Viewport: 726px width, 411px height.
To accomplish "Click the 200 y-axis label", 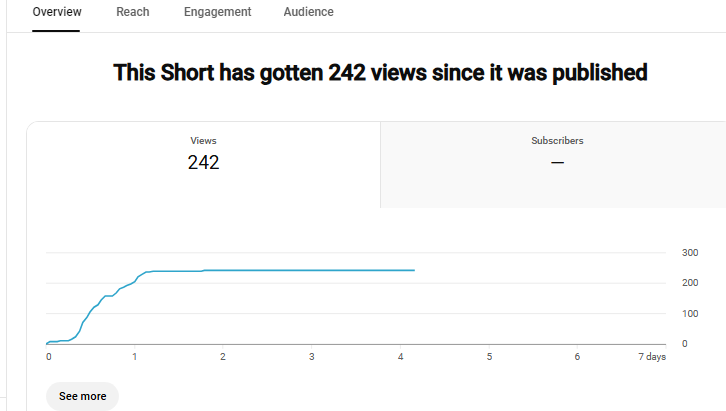I will 690,283.
